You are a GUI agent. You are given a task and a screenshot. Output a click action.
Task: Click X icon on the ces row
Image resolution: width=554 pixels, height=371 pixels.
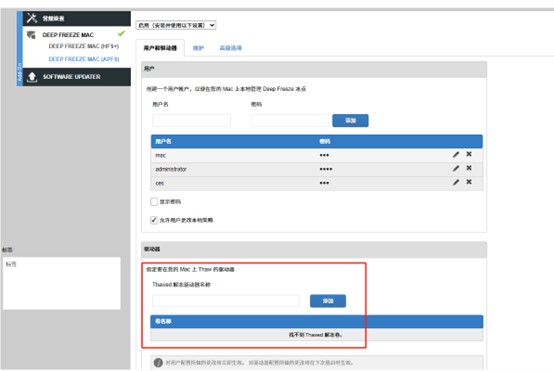(469, 182)
